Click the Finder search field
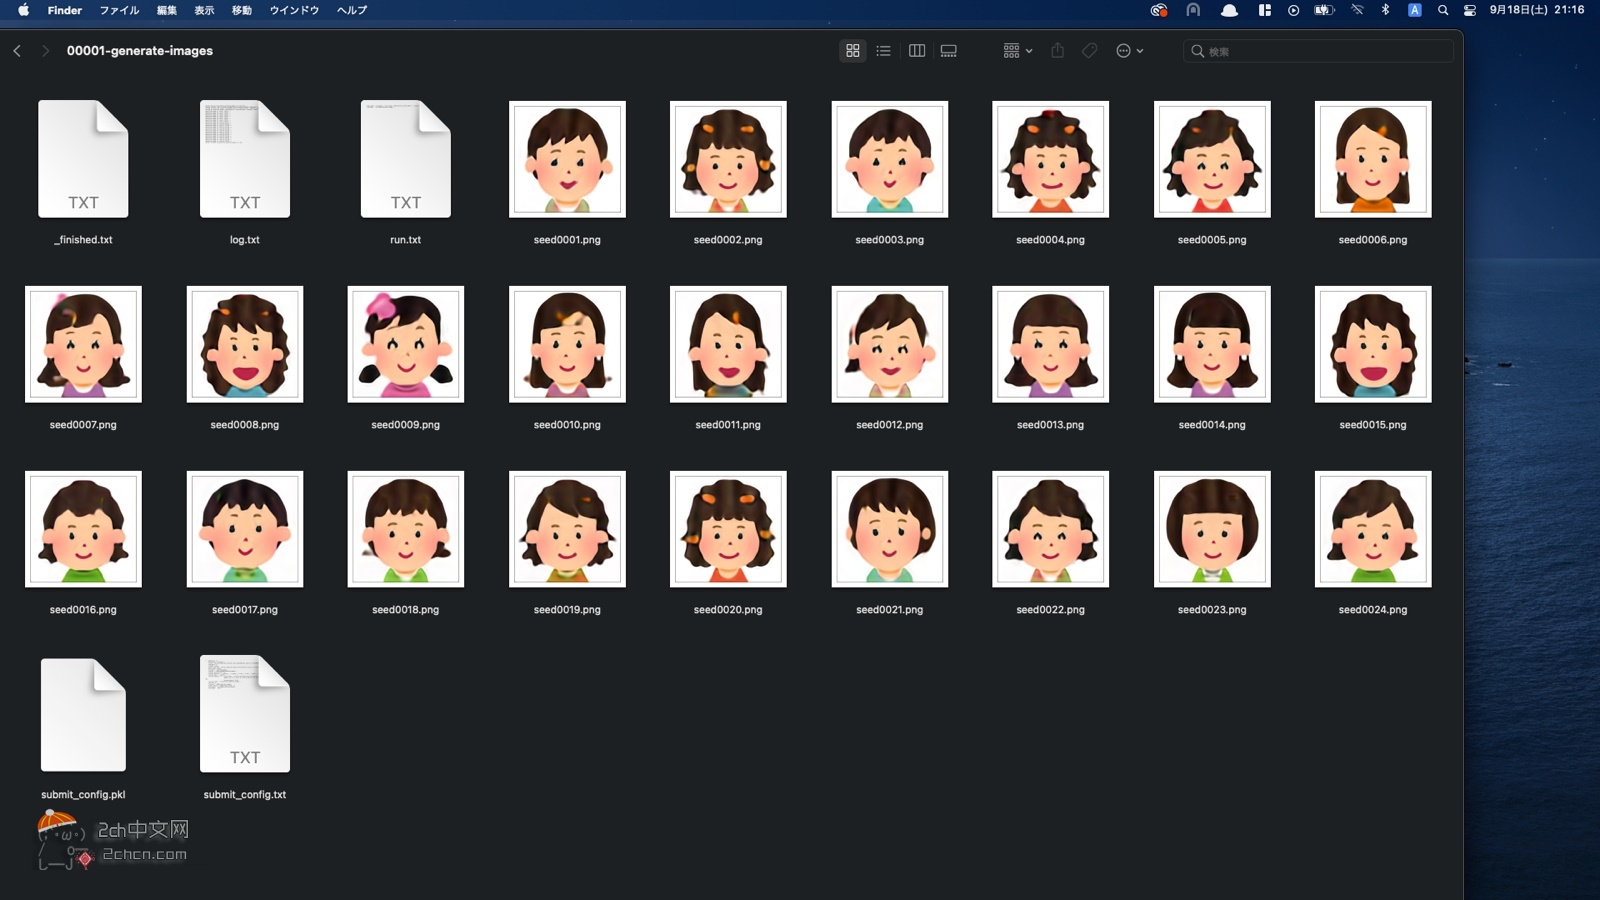1600x900 pixels. [1318, 51]
